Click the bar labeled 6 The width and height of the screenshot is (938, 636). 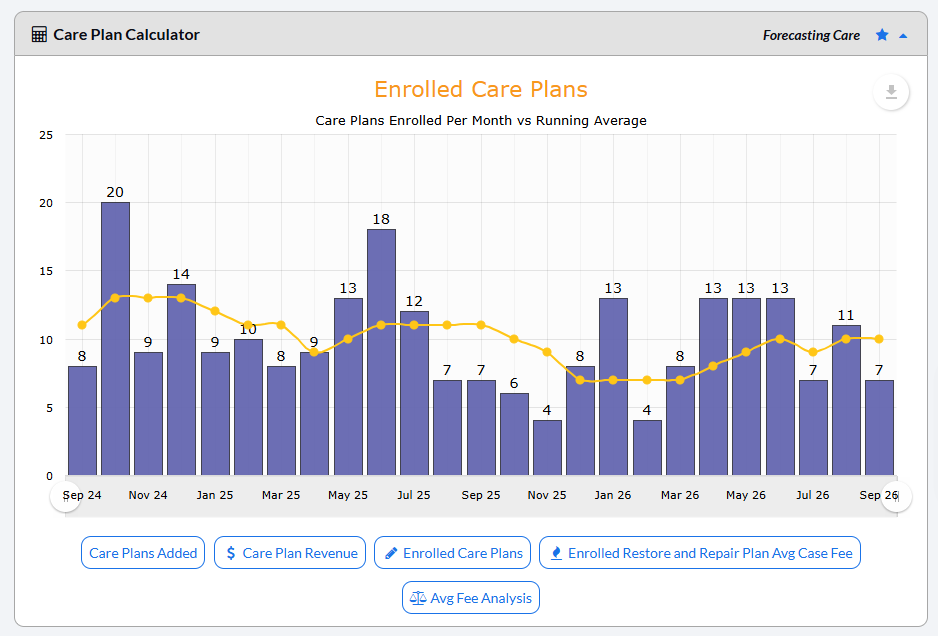point(514,434)
